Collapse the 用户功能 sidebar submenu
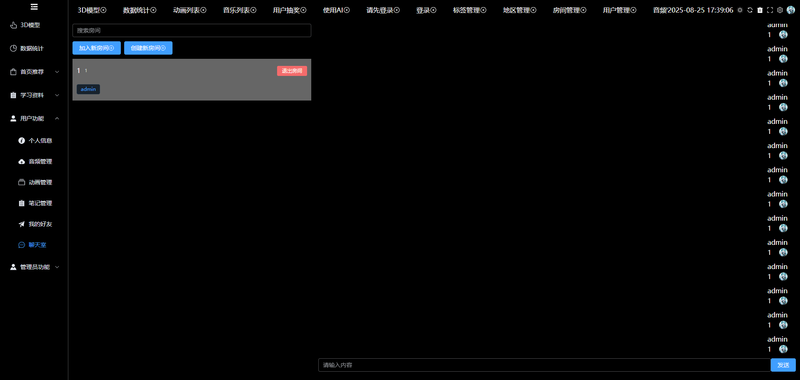800x380 pixels. pyautogui.click(x=34, y=118)
